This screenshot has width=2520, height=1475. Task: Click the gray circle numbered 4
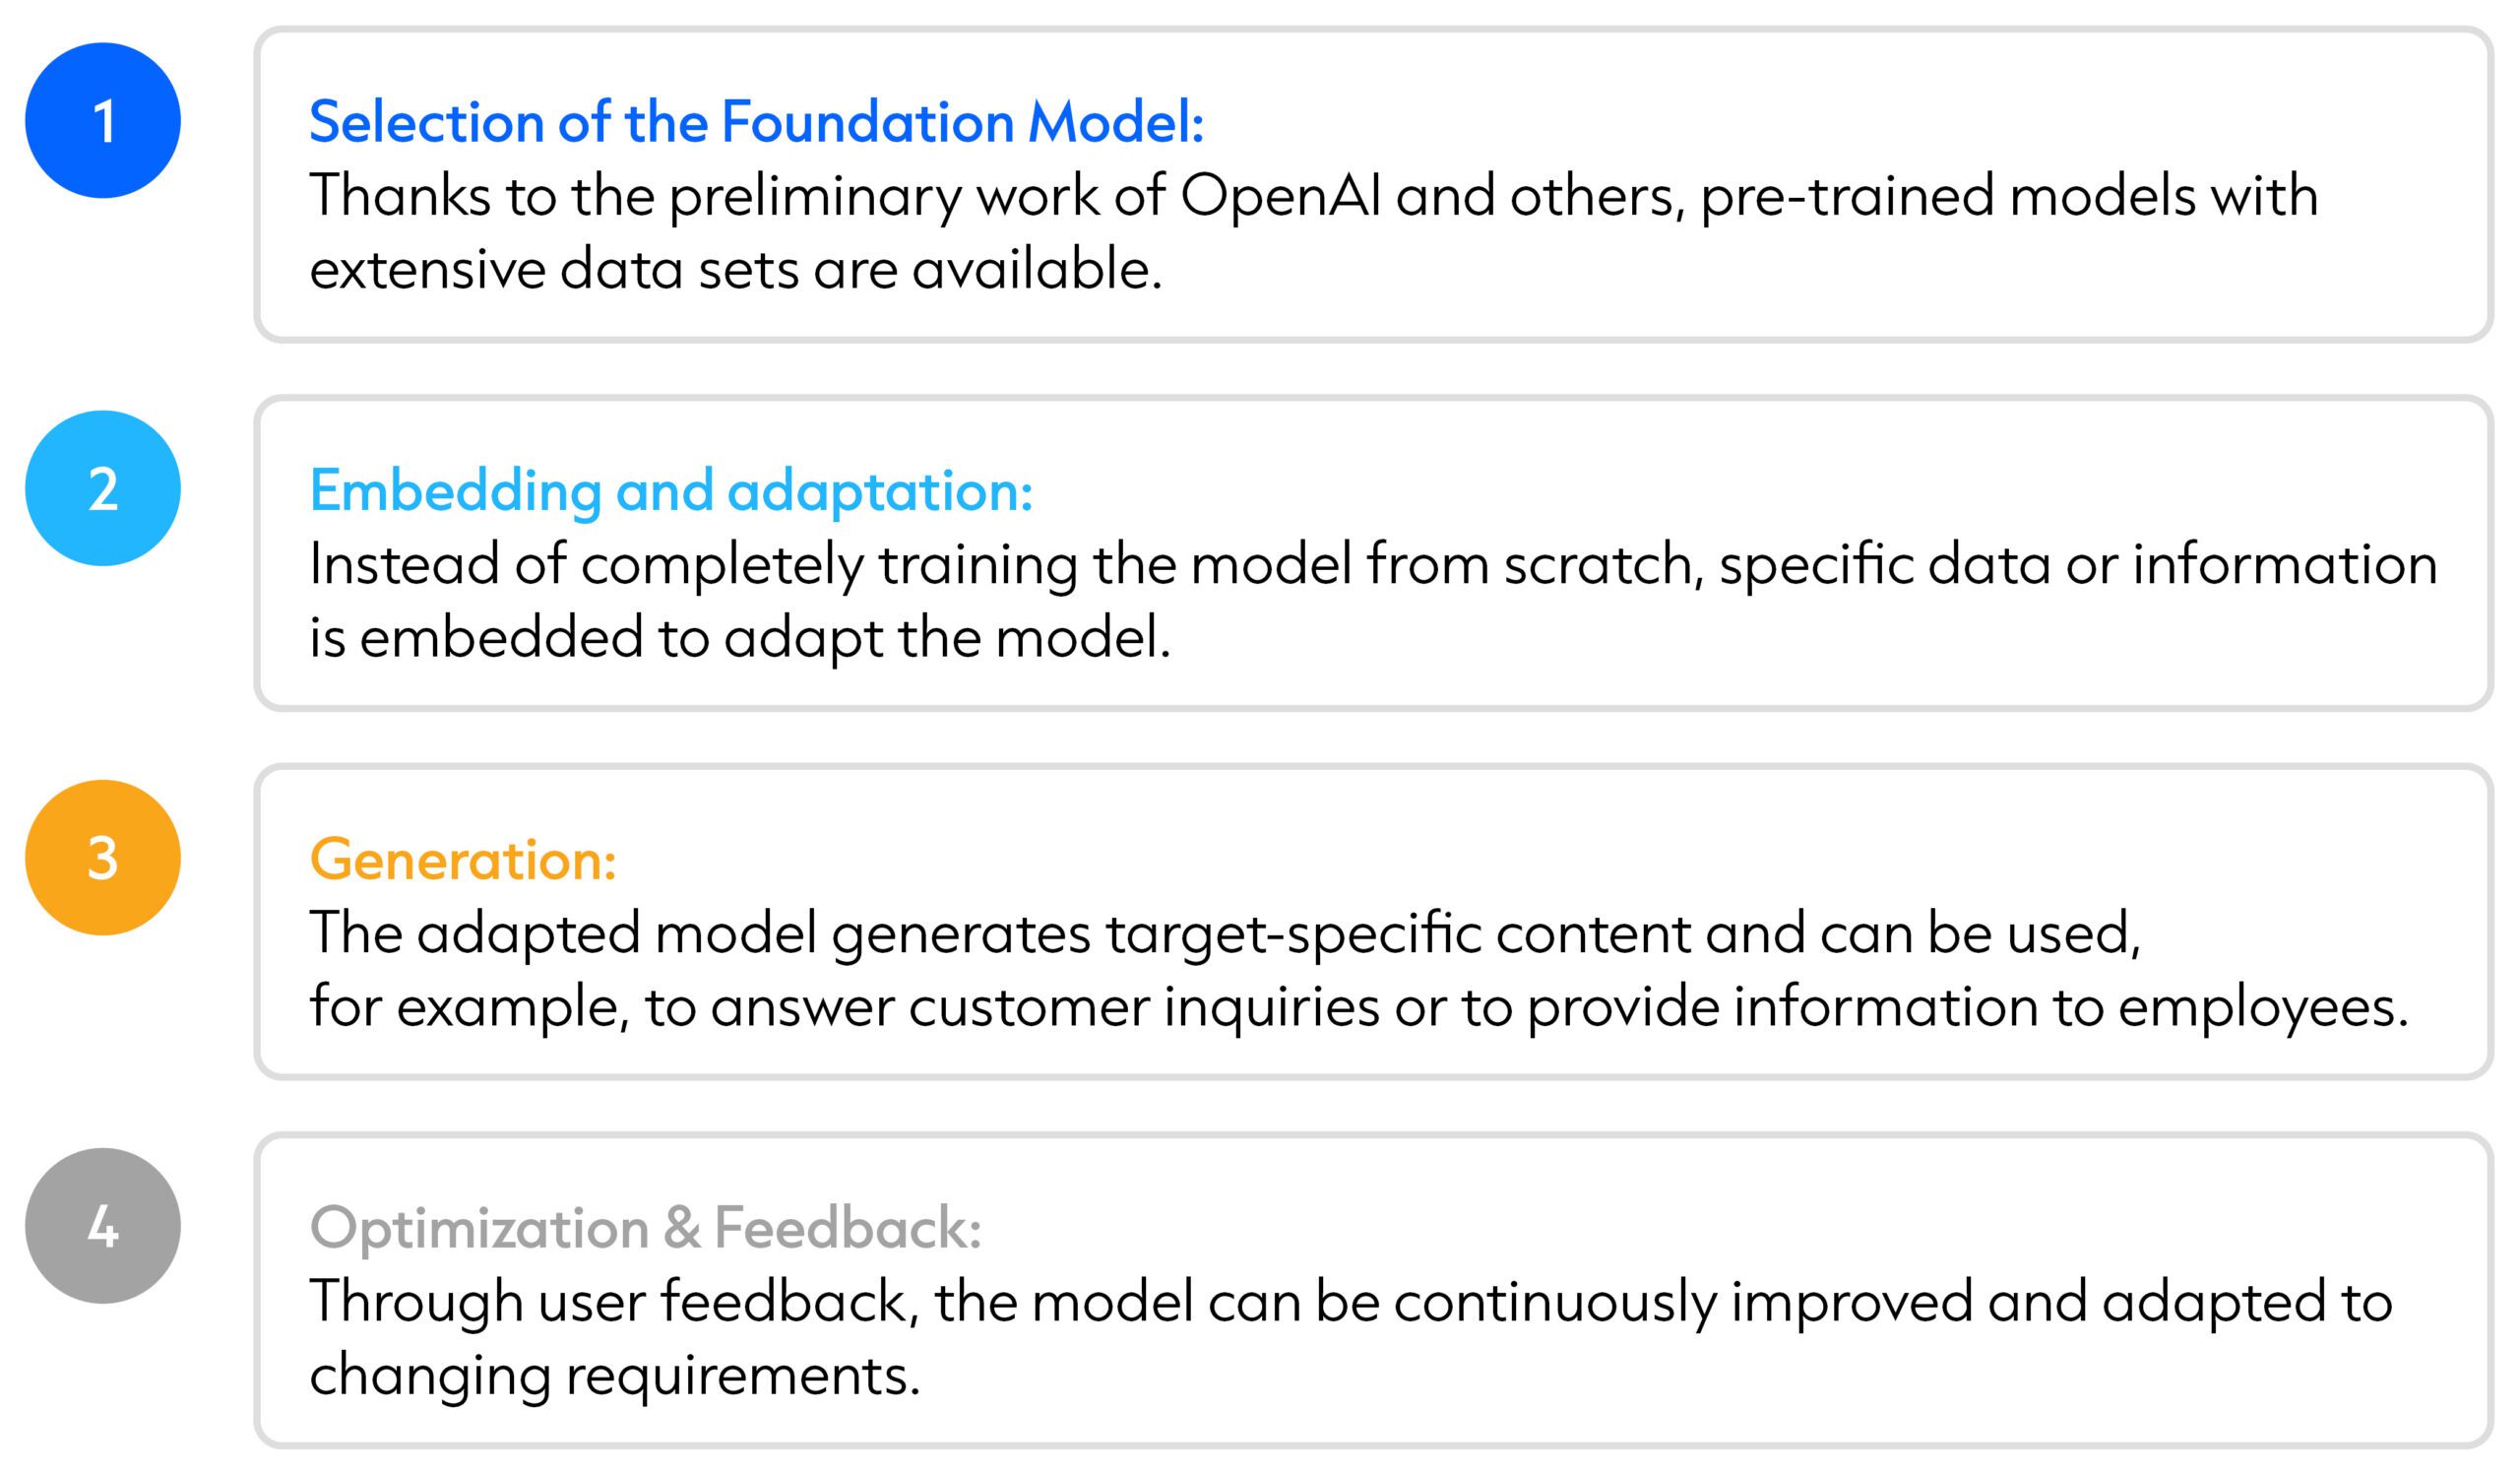[x=103, y=1225]
